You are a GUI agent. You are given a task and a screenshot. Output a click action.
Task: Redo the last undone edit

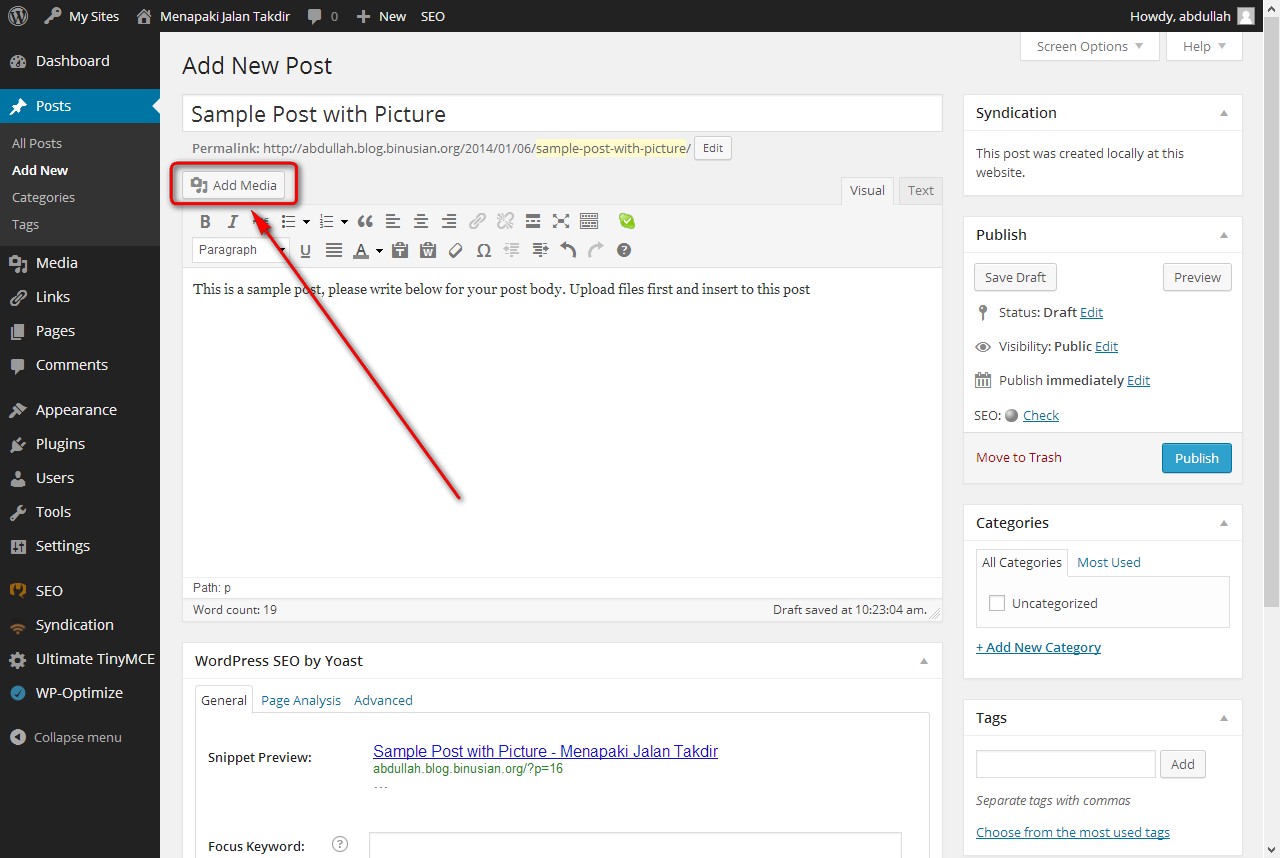(x=596, y=250)
